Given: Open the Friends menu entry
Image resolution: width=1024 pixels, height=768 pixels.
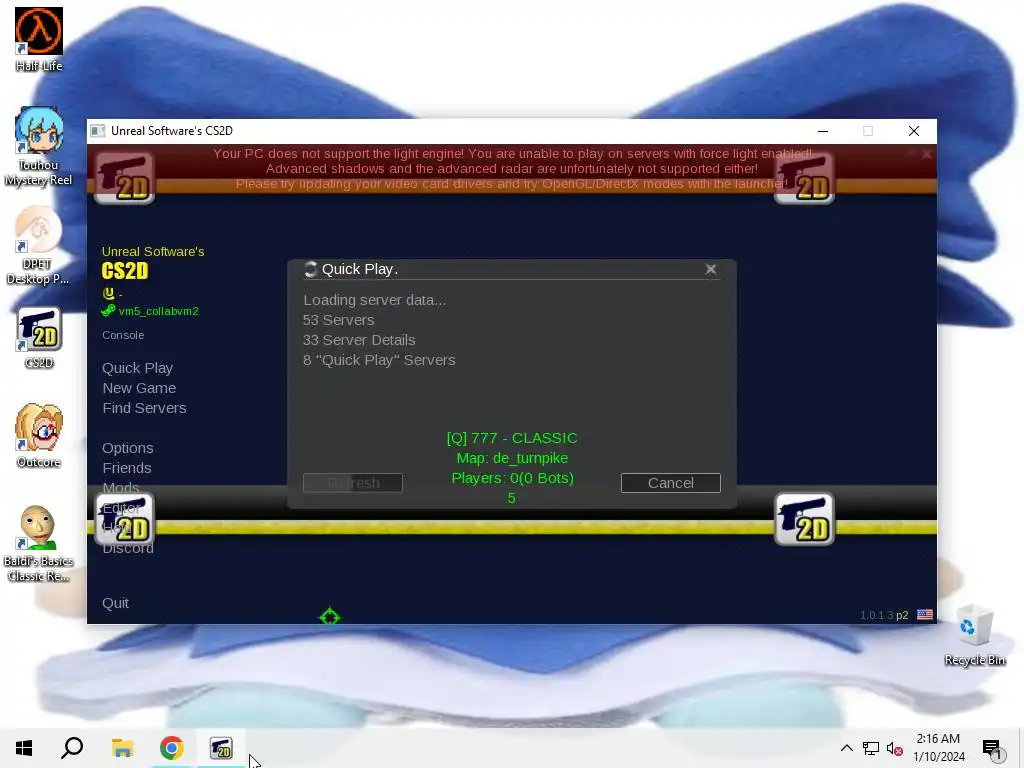Looking at the screenshot, I should [x=127, y=468].
